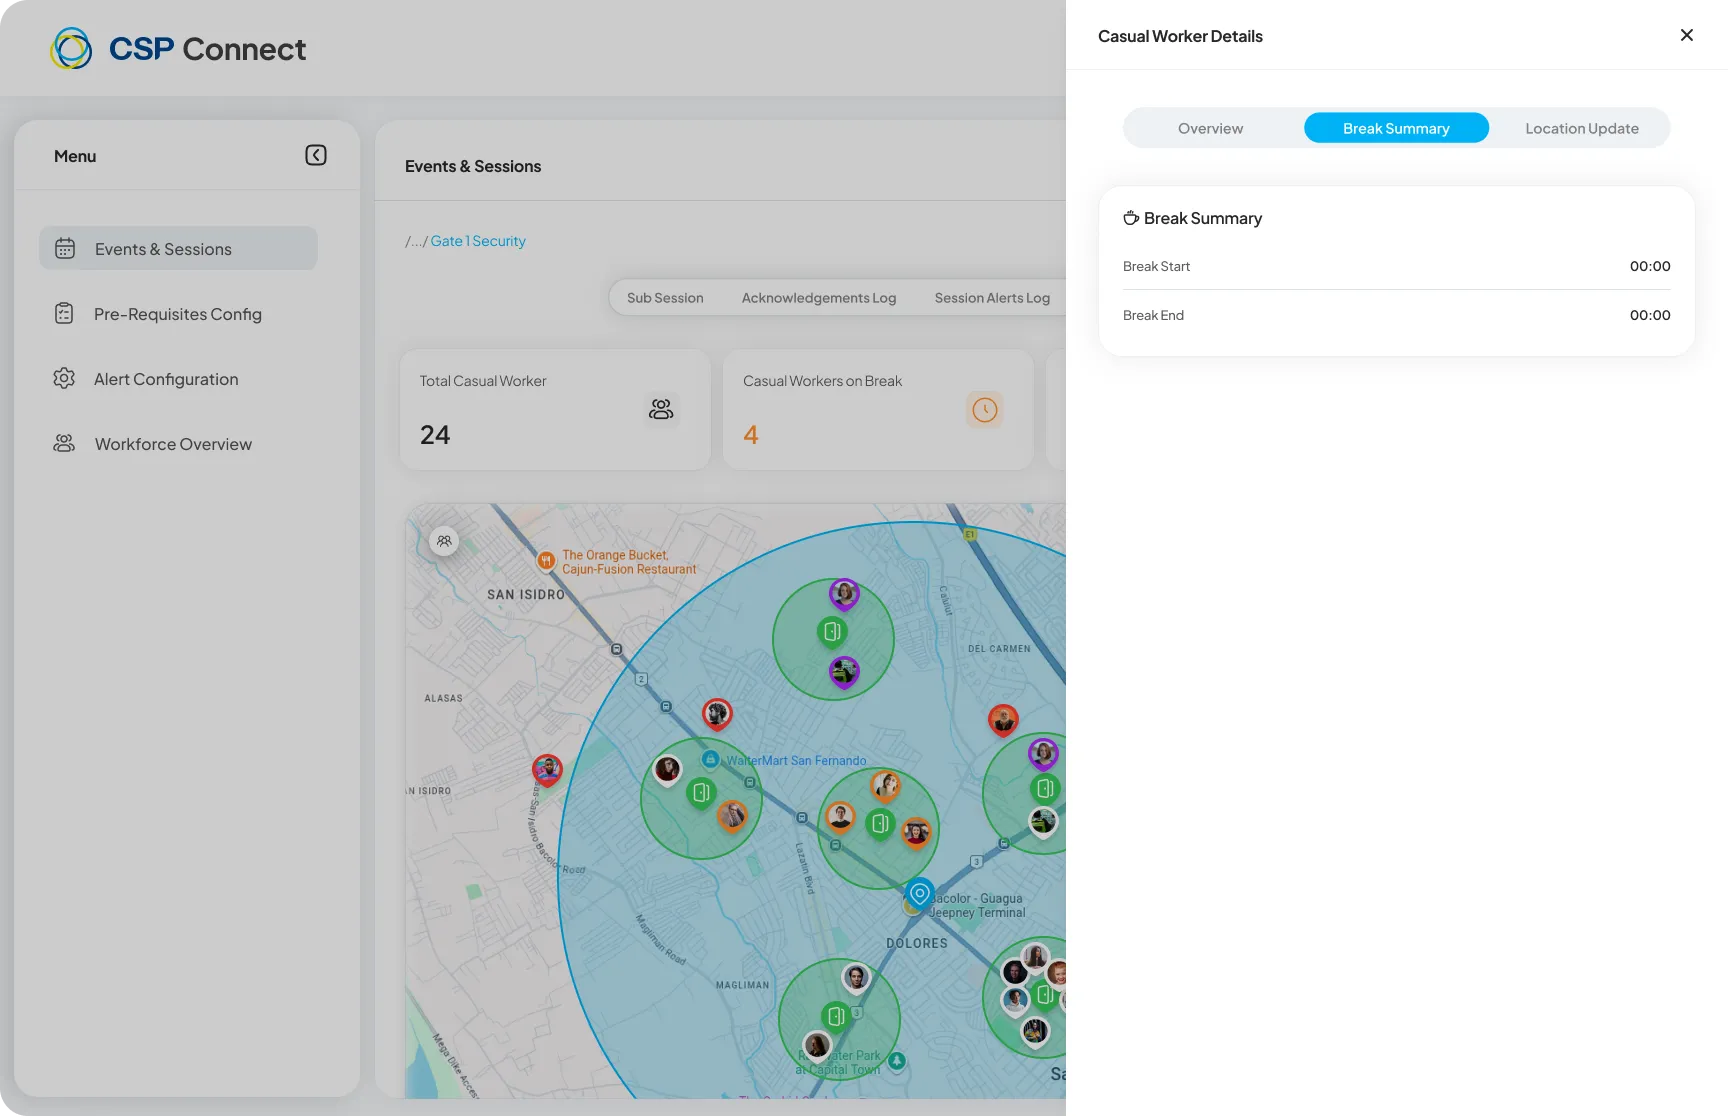1728x1116 pixels.
Task: Select the Break Summary tab
Action: point(1396,128)
